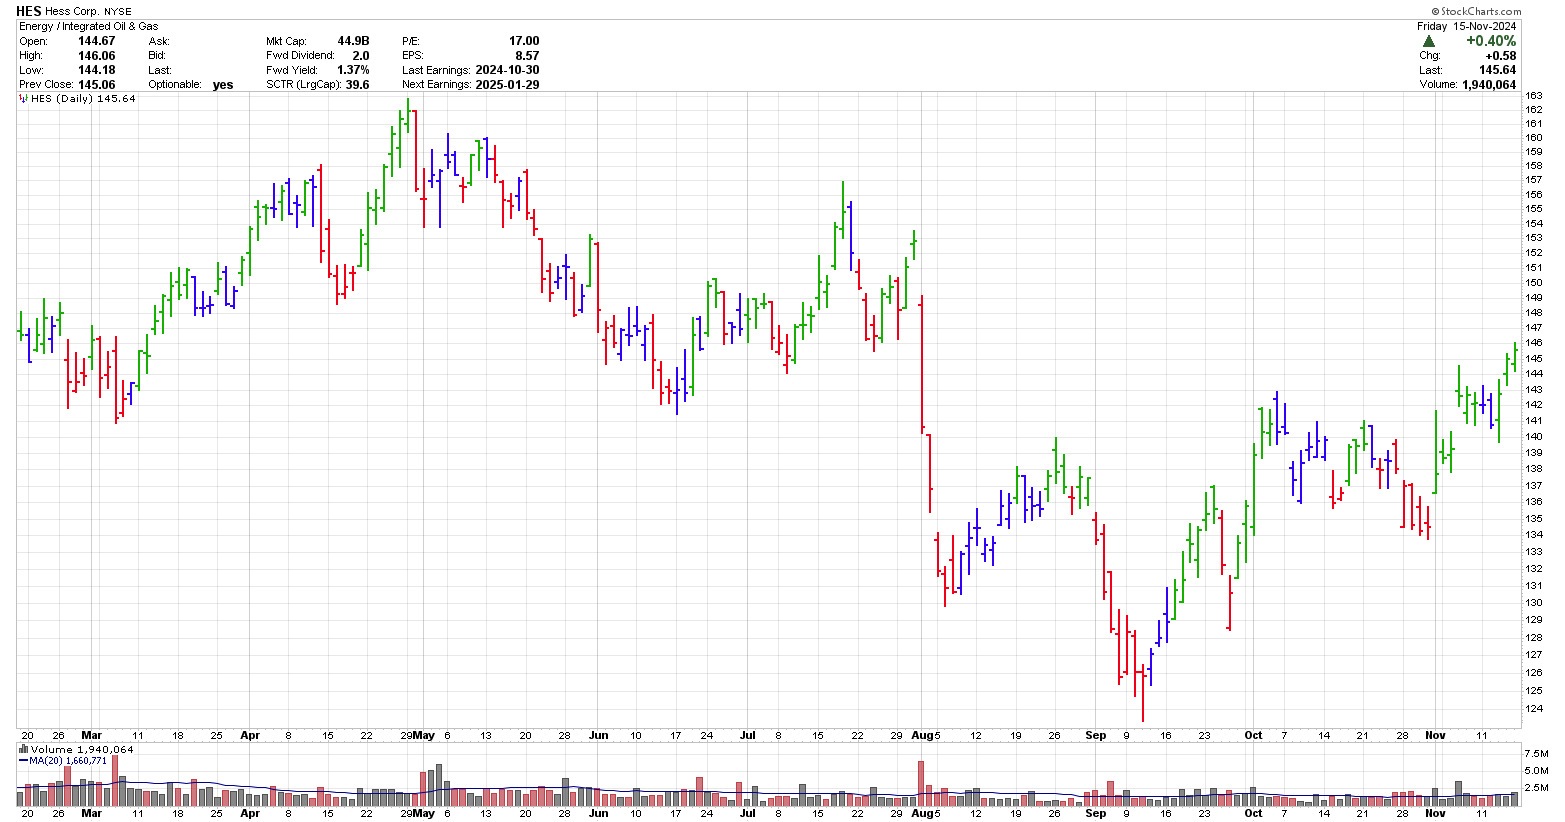Click the 'Friday 15-Nov-2024' date header
Image resolution: width=1565 pixels, height=822 pixels.
[x=1467, y=26]
